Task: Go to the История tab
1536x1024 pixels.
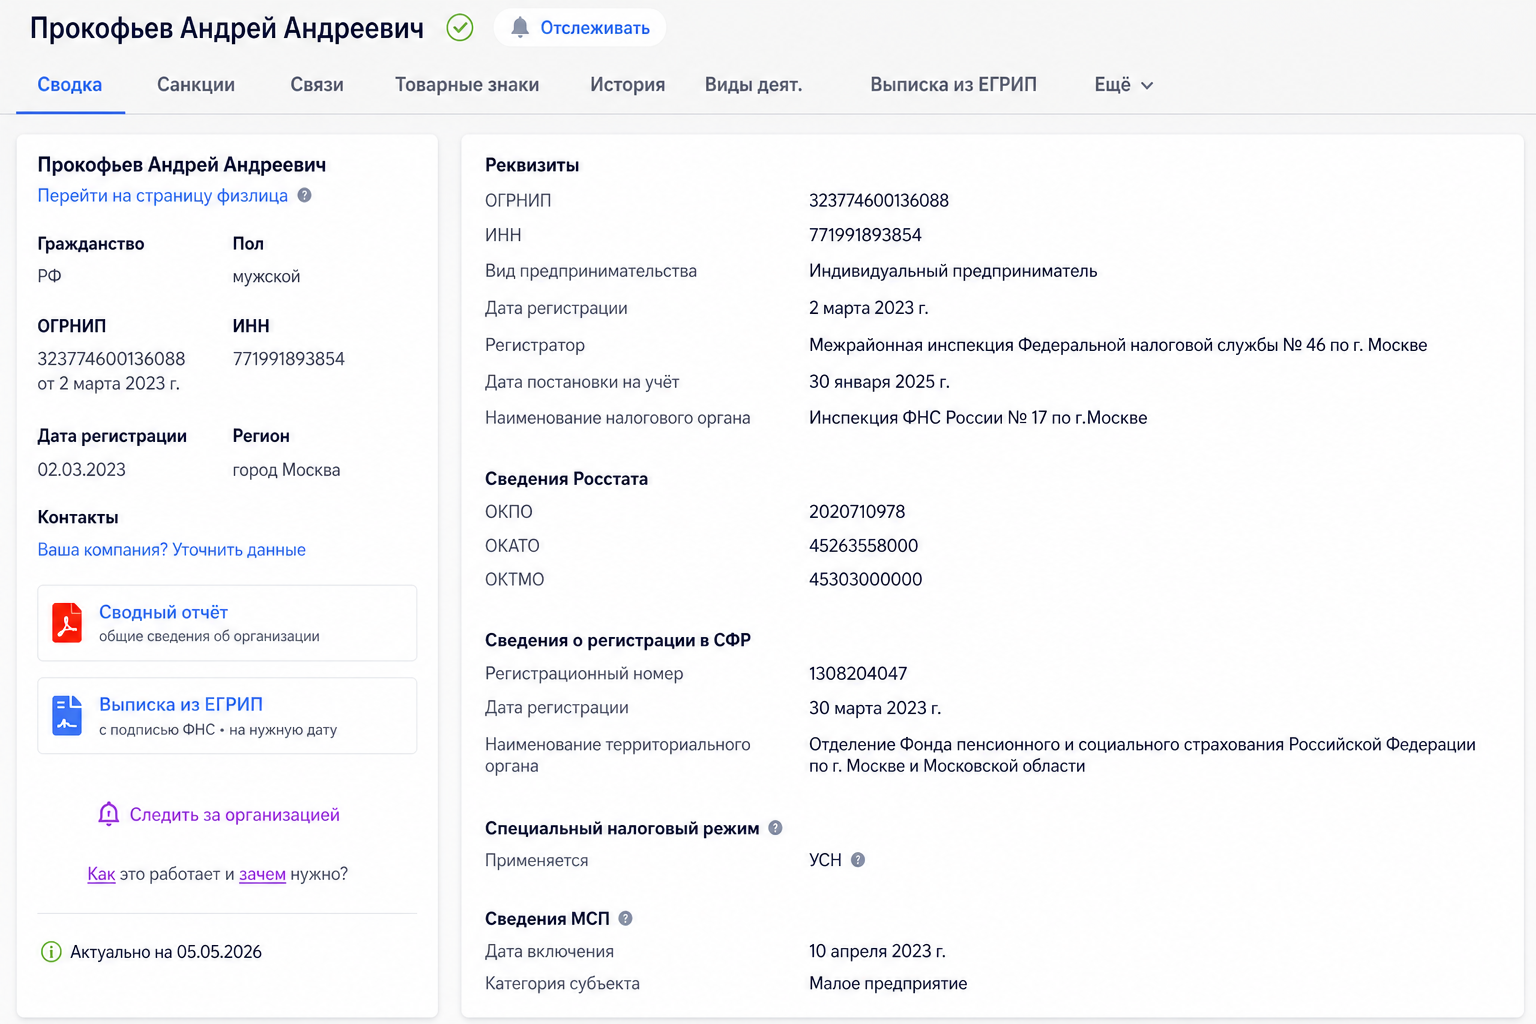Action: pos(627,85)
